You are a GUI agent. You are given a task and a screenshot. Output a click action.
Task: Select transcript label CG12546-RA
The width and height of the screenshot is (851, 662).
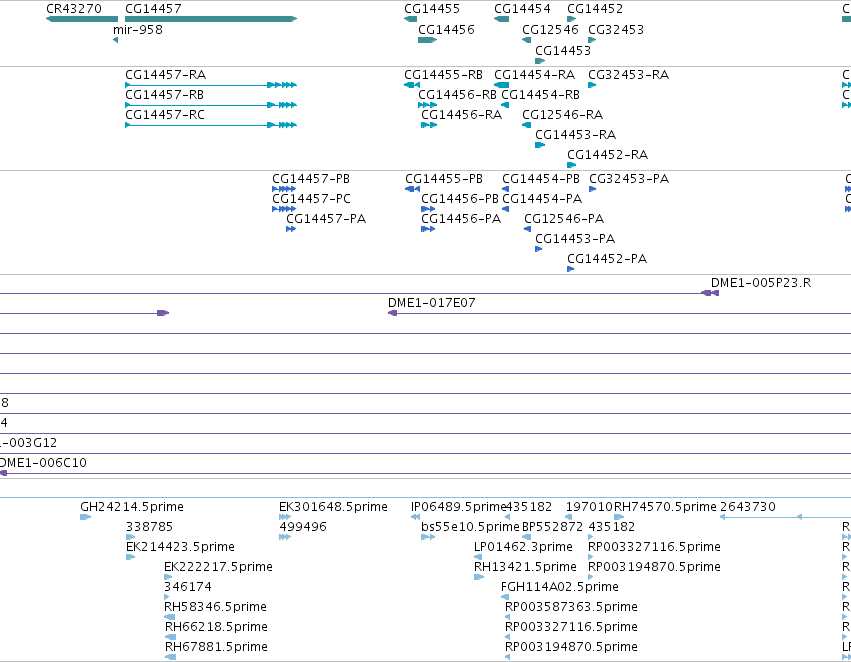(563, 115)
